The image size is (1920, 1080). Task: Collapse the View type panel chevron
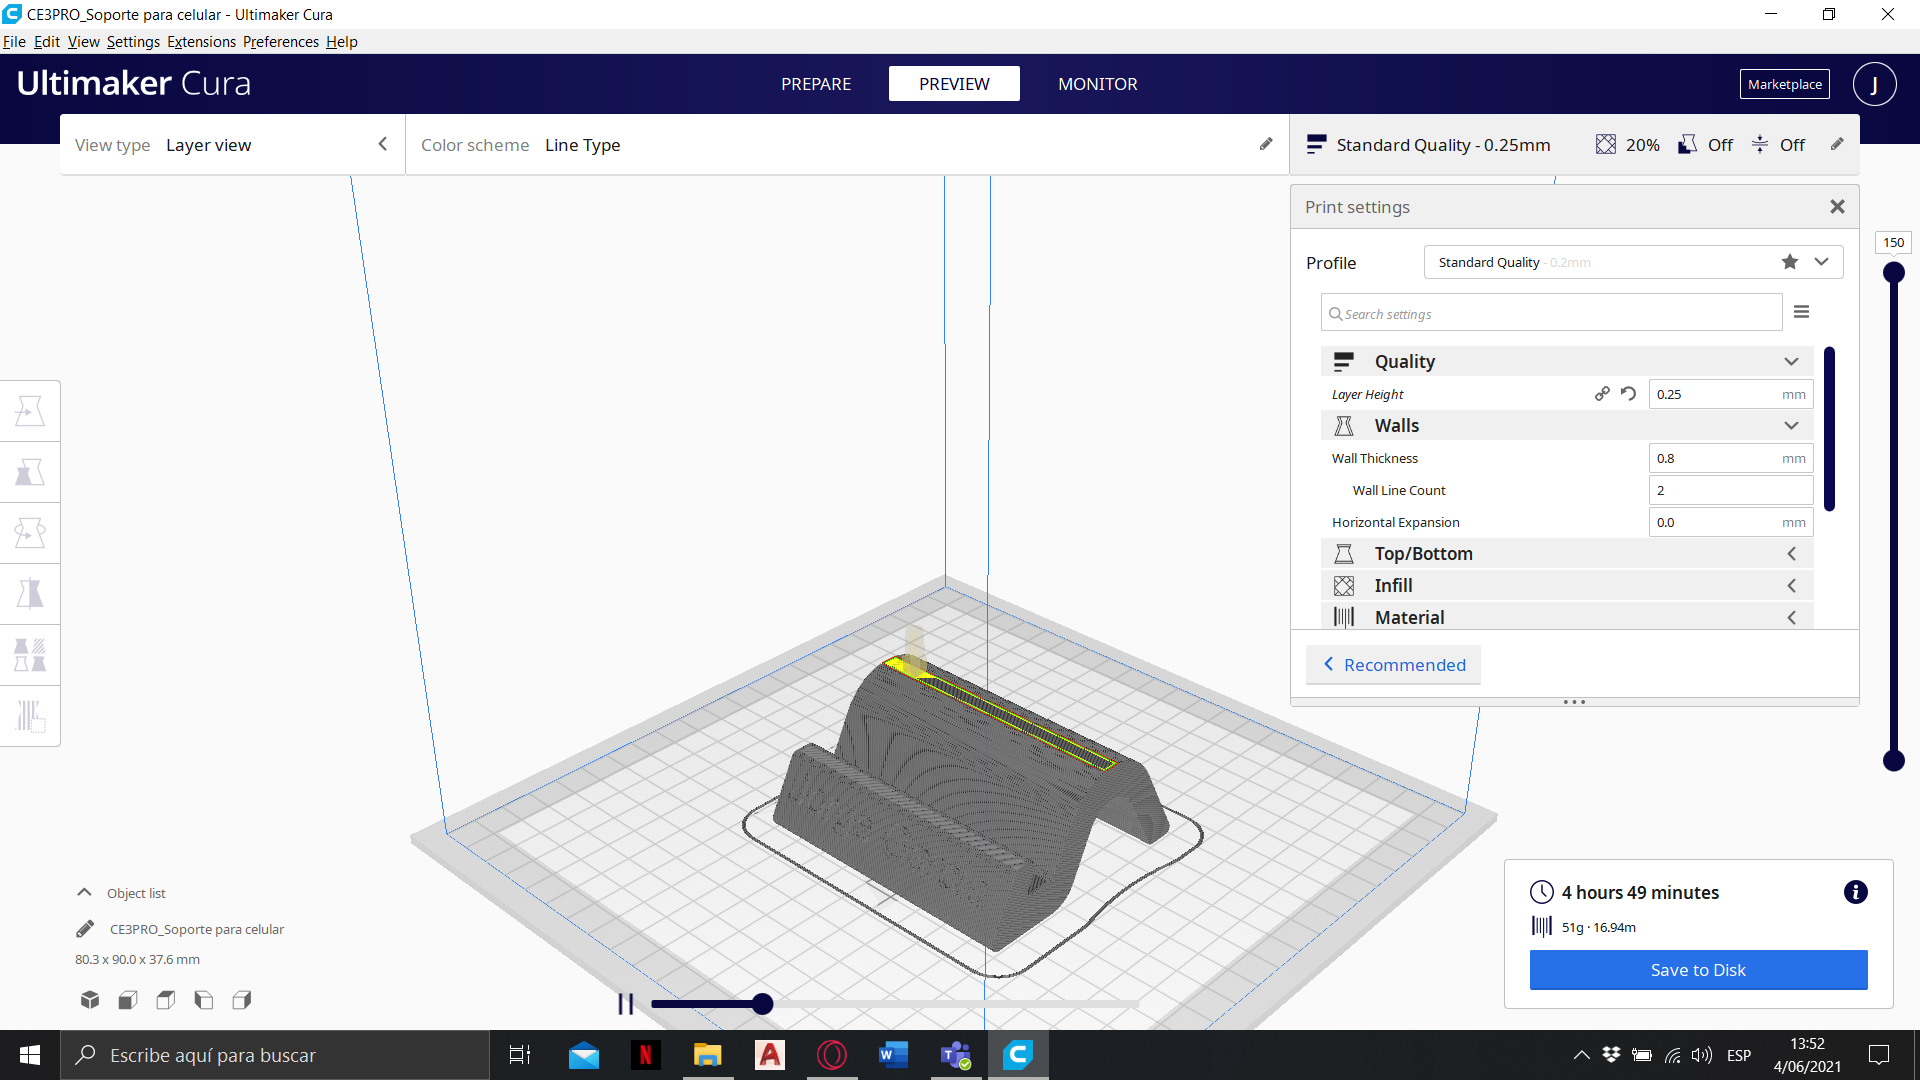(x=382, y=144)
